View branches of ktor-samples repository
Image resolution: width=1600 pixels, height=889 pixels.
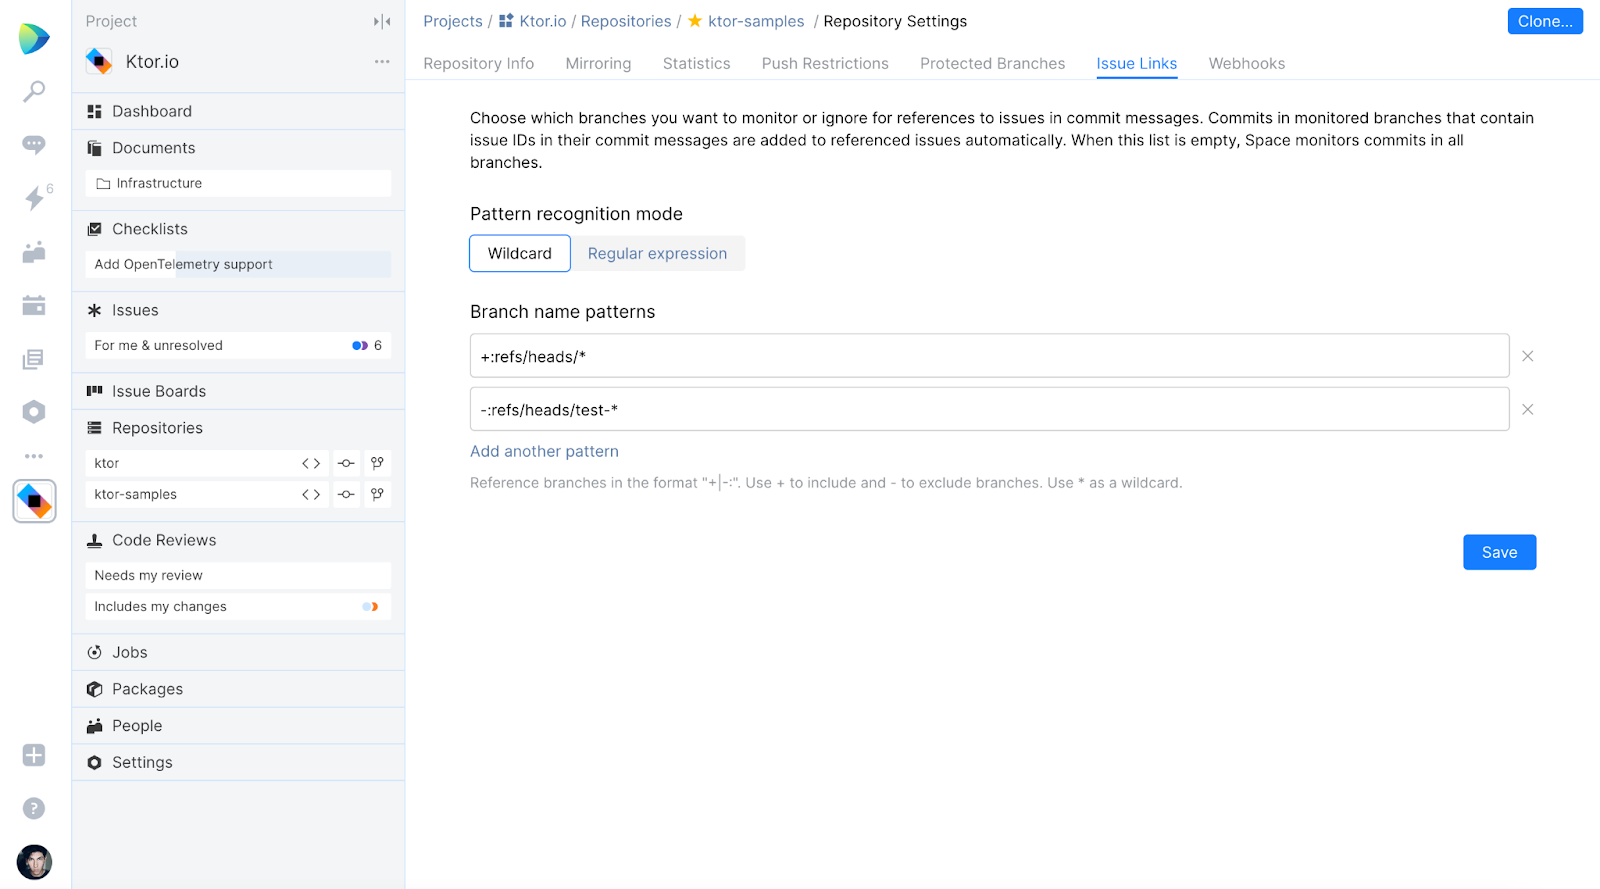click(377, 494)
